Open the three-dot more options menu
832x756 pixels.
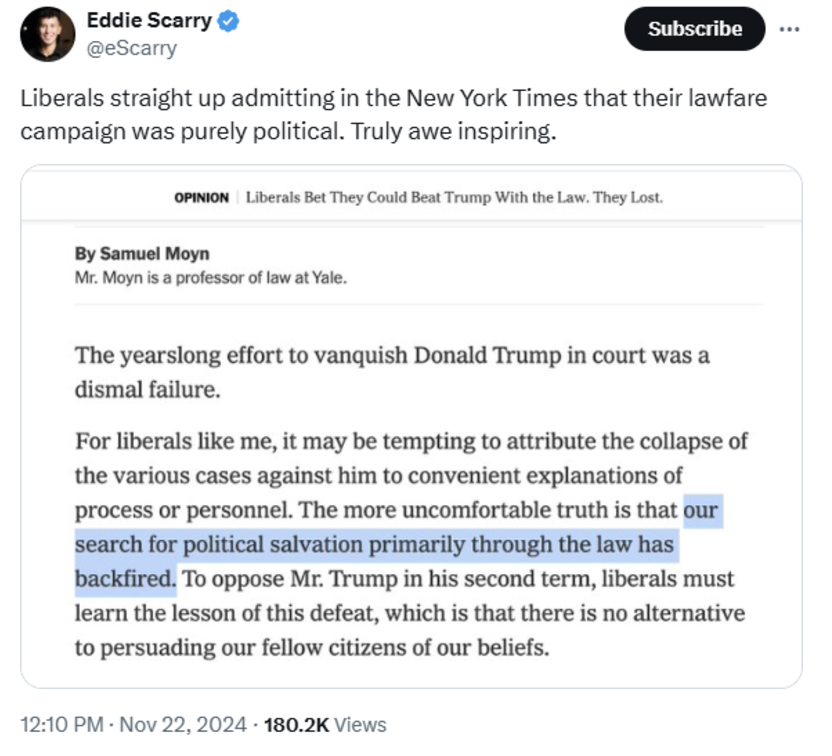point(789,29)
